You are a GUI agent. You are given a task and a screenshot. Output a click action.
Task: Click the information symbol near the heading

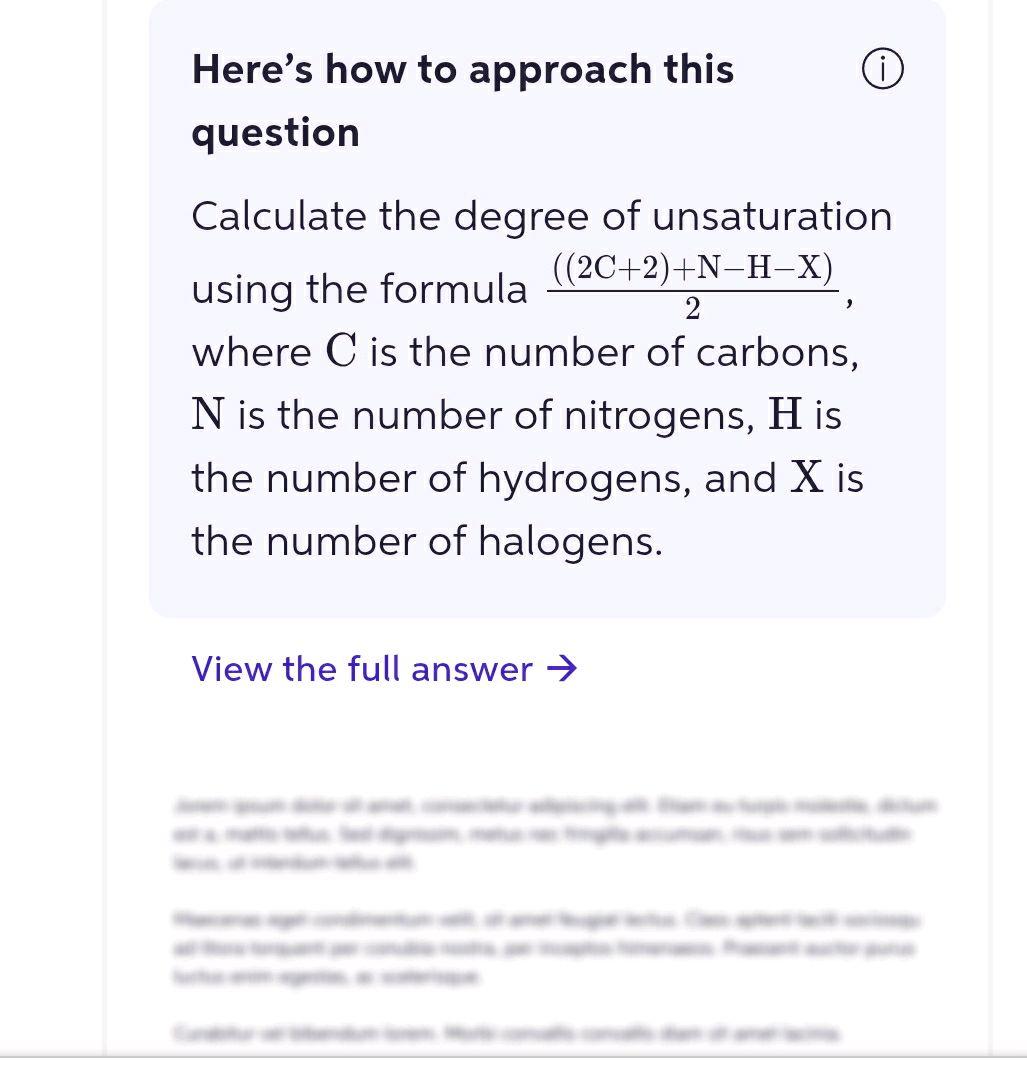pos(882,68)
